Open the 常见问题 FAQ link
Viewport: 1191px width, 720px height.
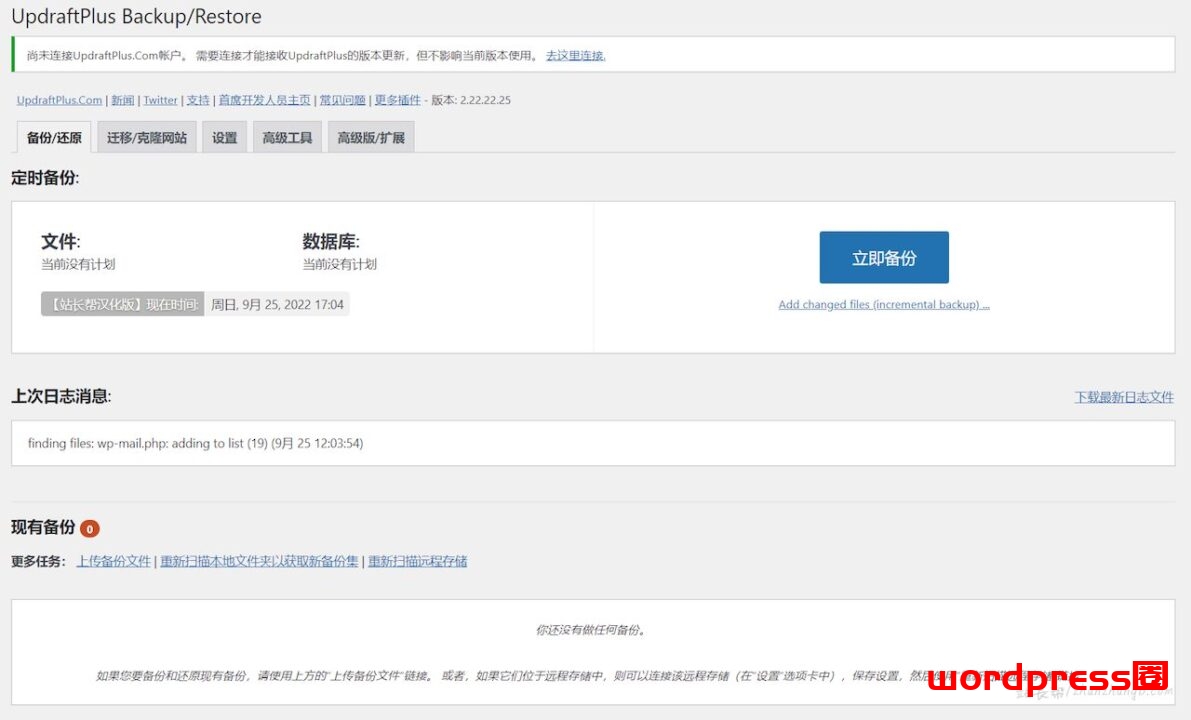(x=342, y=100)
